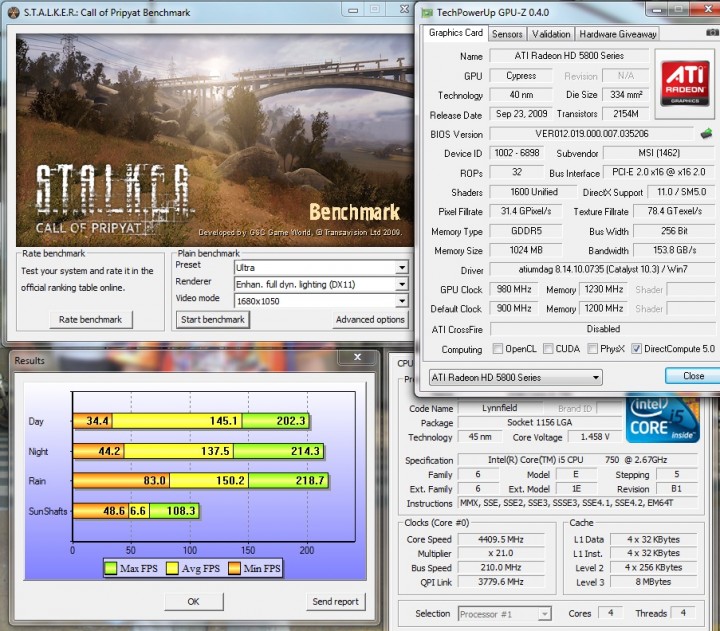Image resolution: width=720 pixels, height=631 pixels.
Task: Toggle the PhysX checkbox
Action: (x=592, y=349)
